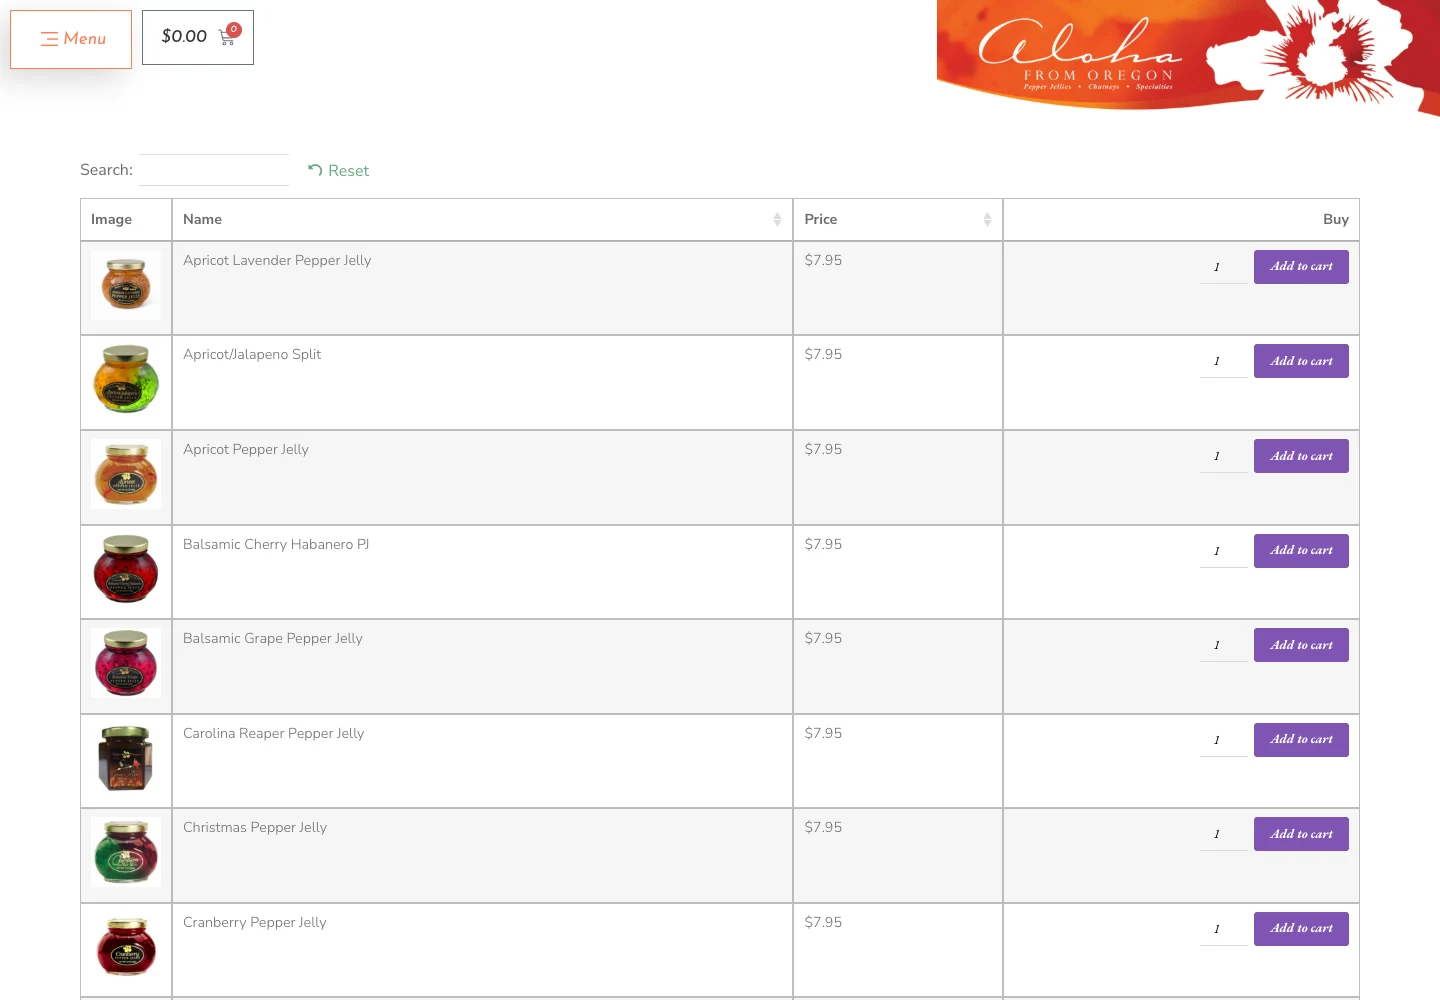The height and width of the screenshot is (1000, 1440).
Task: Select quantity field for Balsamic Grape Pepper Jelly
Action: click(1224, 645)
